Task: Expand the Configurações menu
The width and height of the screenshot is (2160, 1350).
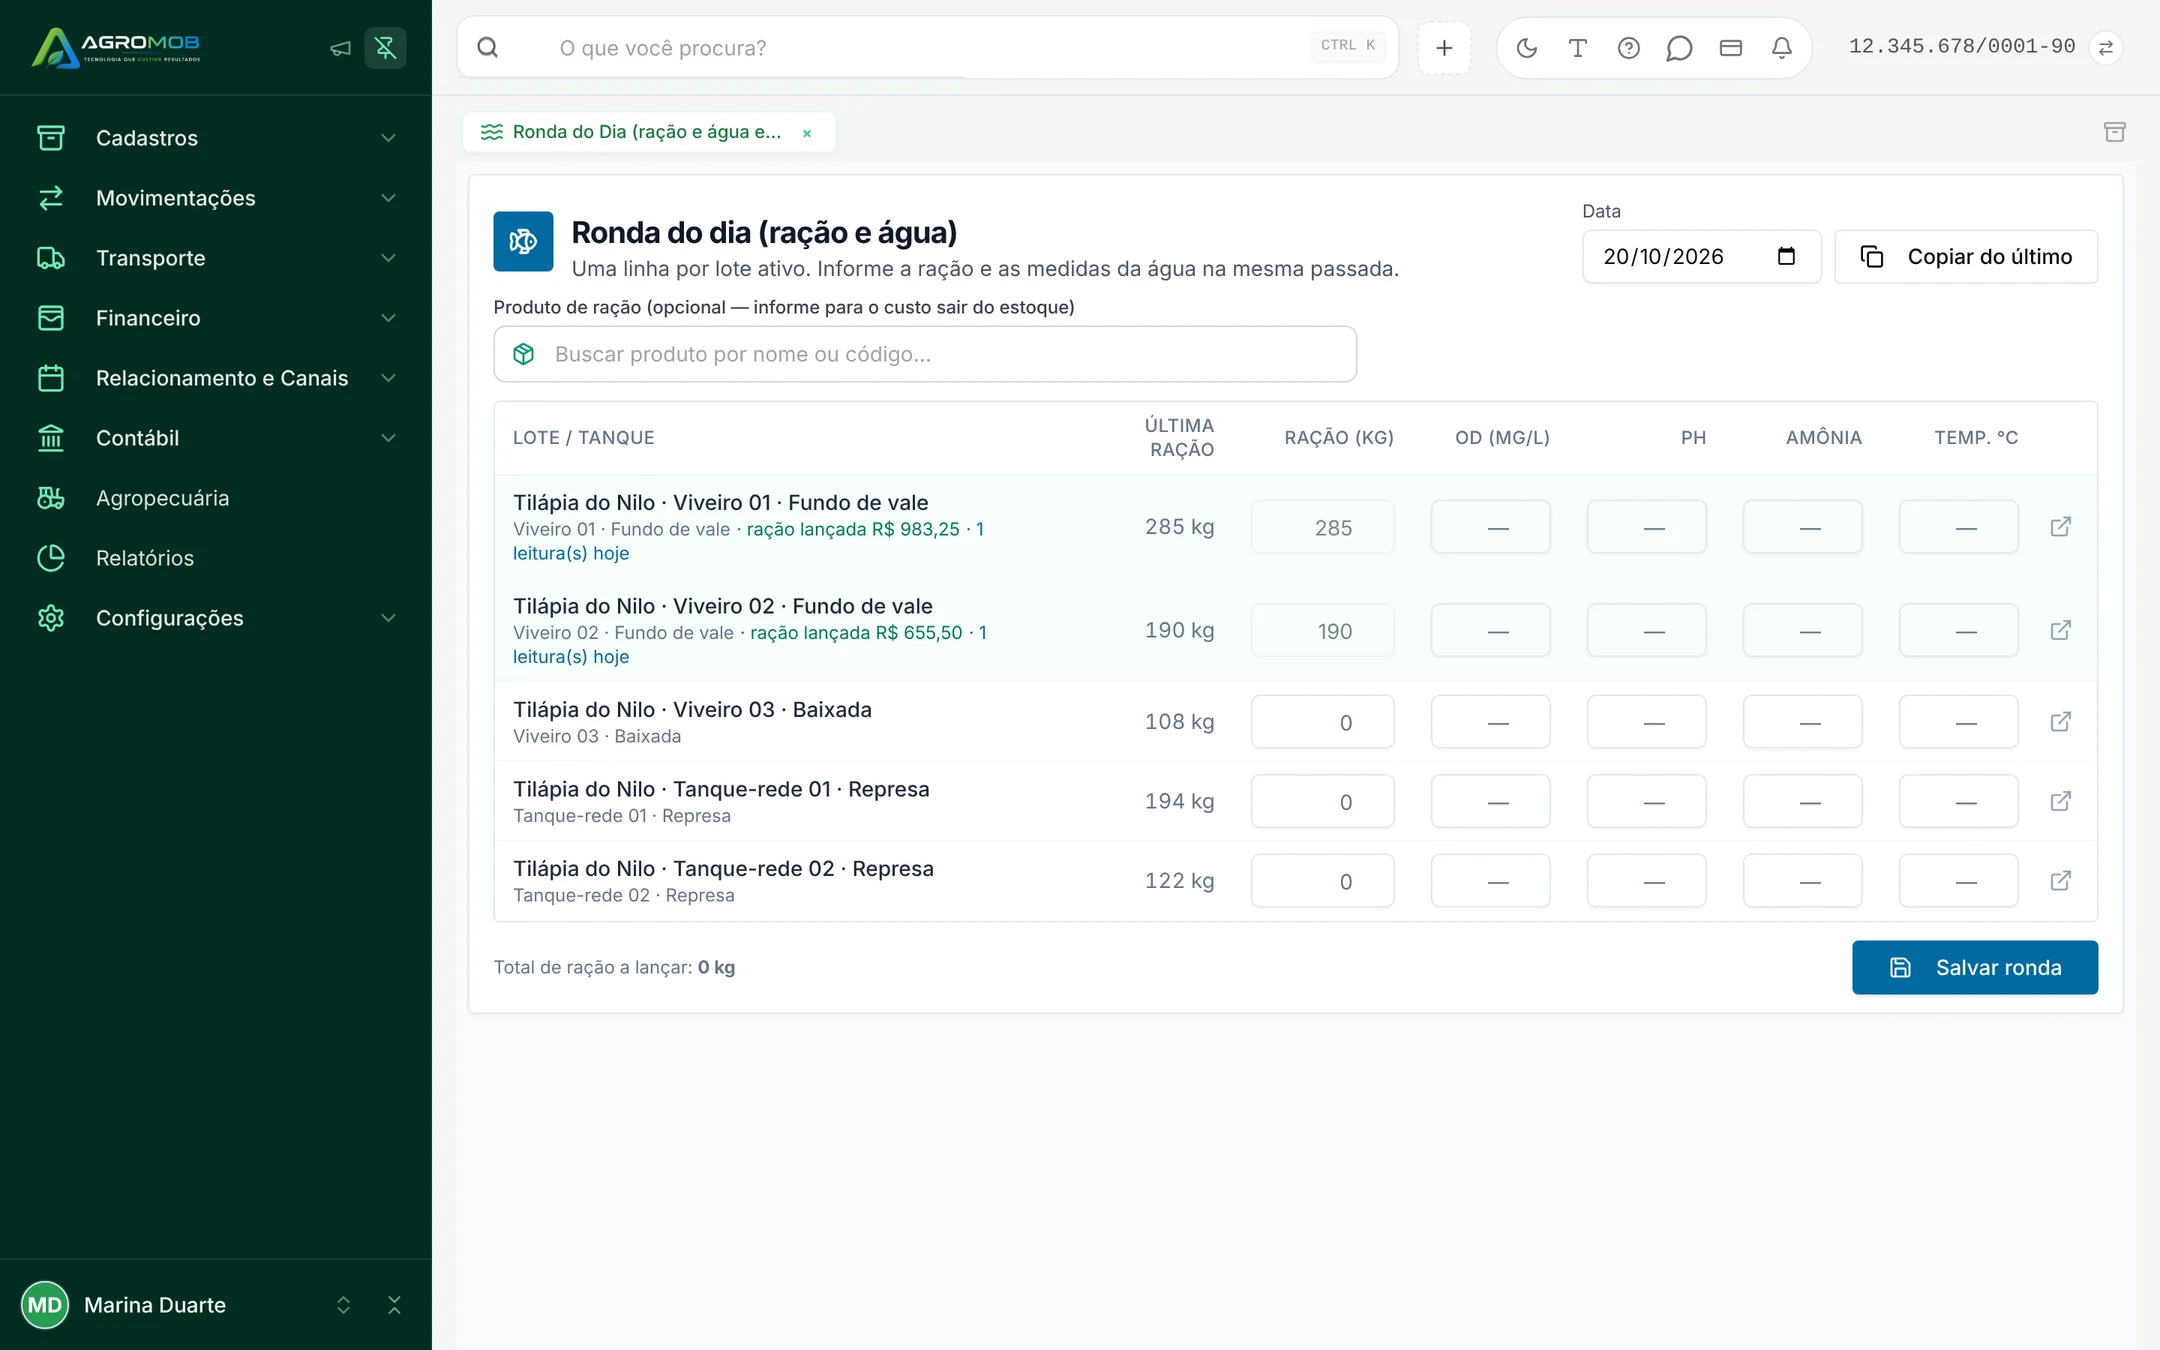Action: 216,618
